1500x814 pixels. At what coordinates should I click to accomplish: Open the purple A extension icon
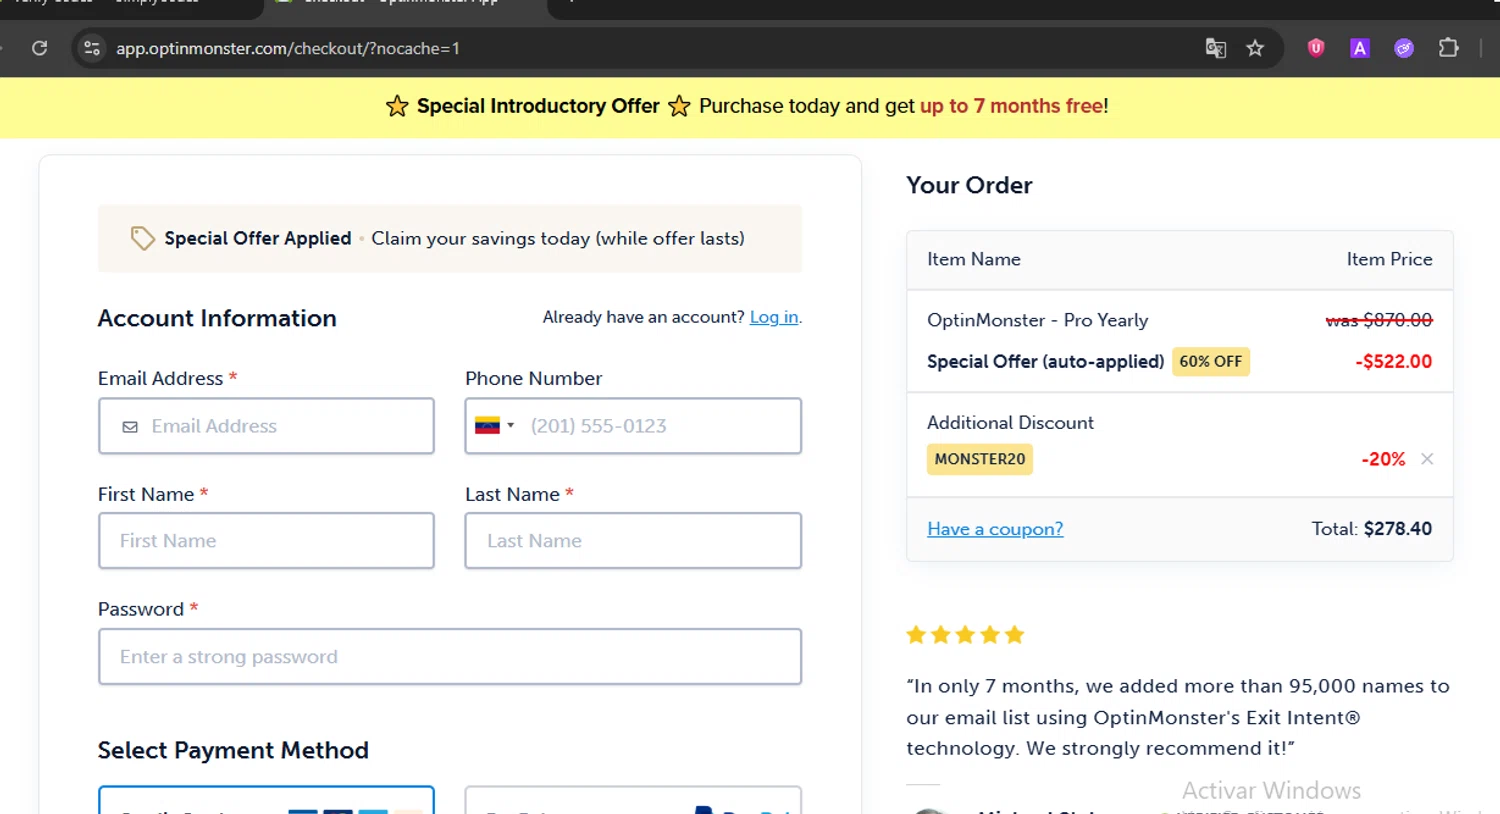(1360, 48)
